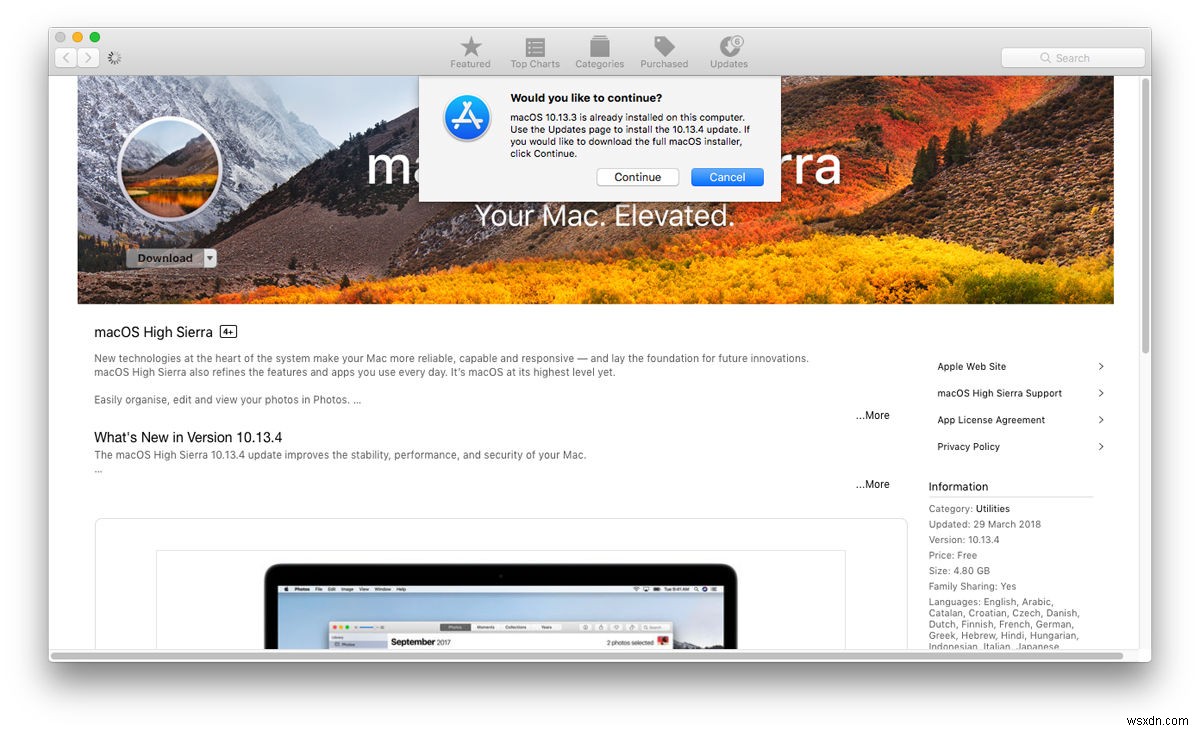
Task: Go back with the left arrow button
Action: (x=66, y=58)
